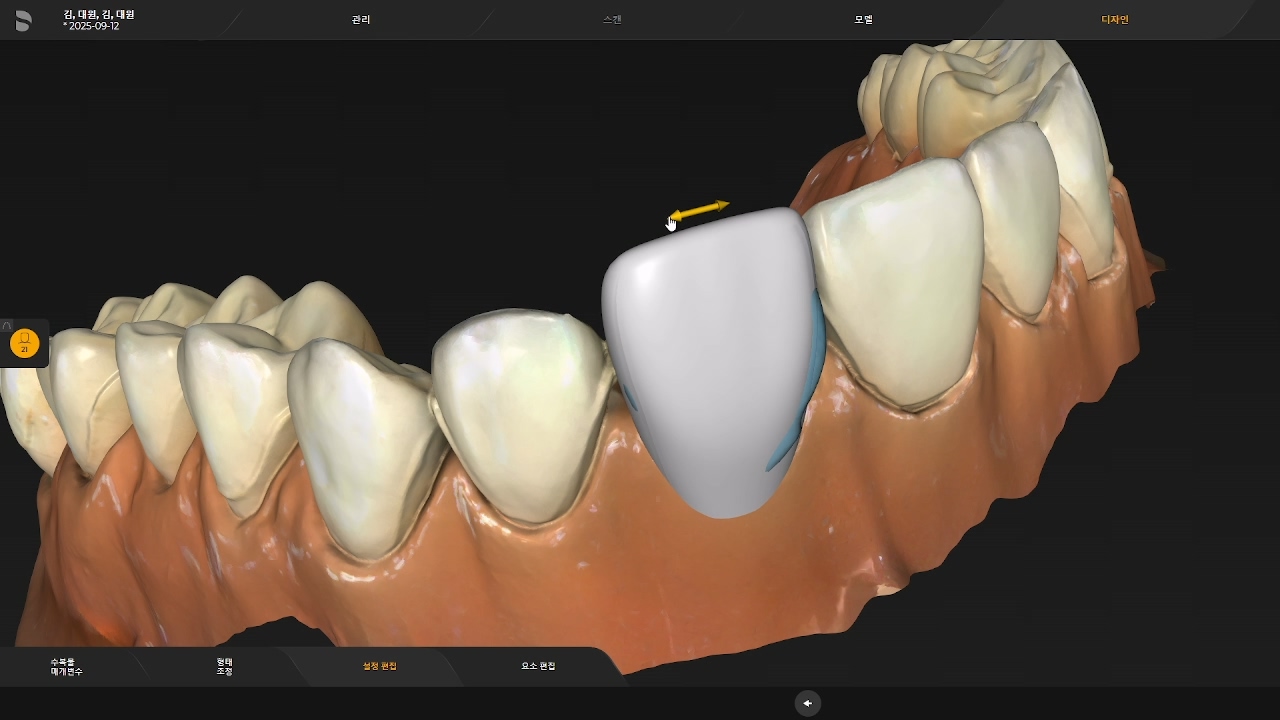Screen dimensions: 1280x720
Task: Click the patient name and date label
Action: [98, 20]
